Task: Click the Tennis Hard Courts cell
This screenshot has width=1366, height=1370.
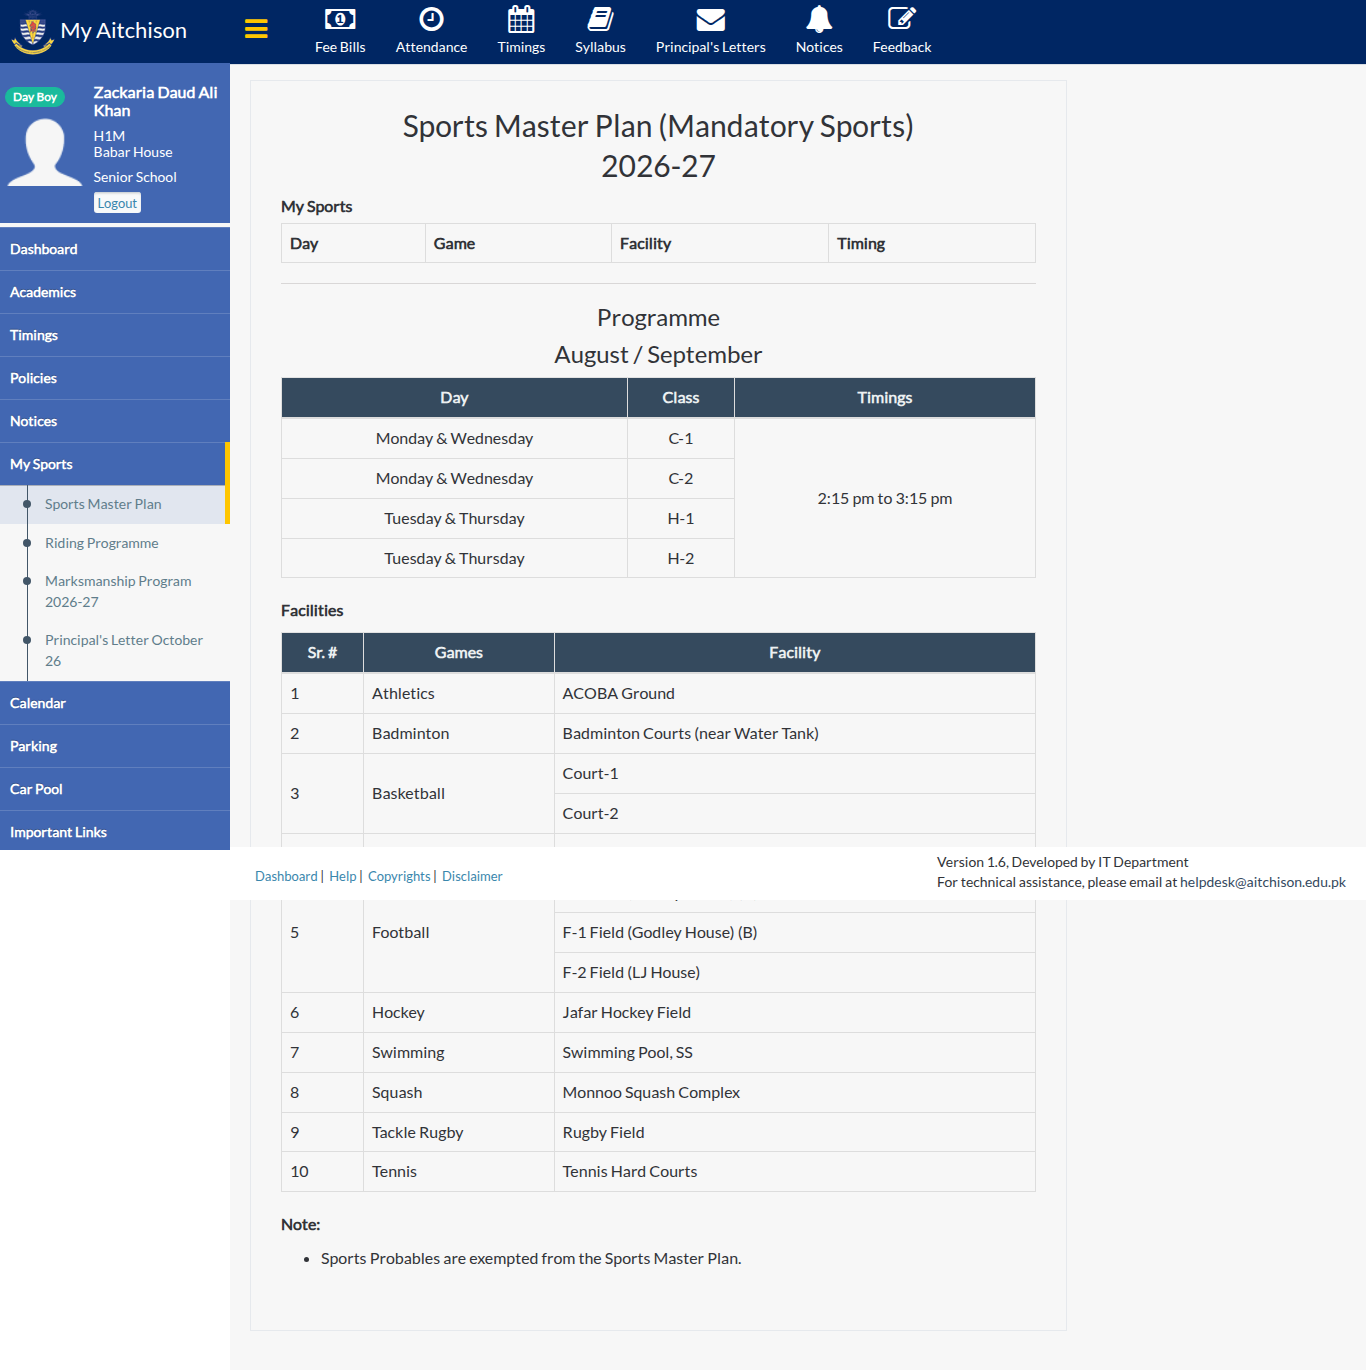Action: click(x=794, y=1171)
